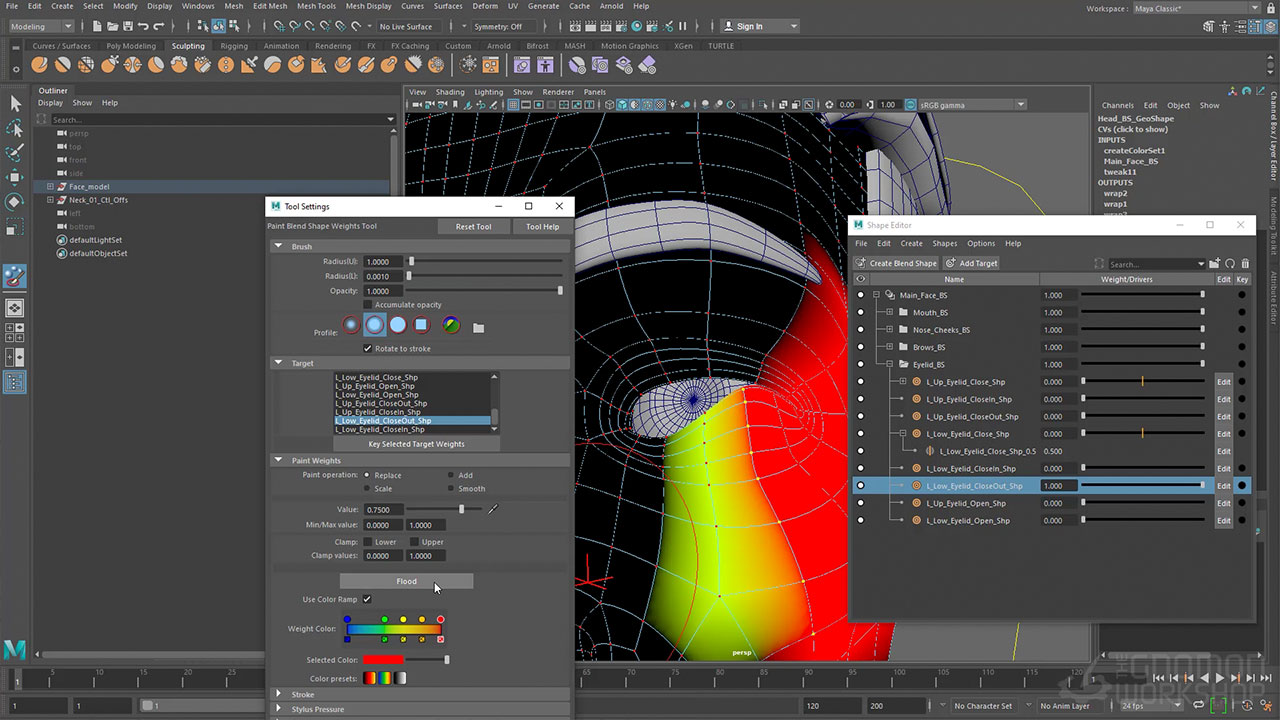Click the trash icon in Shape Editor

pyautogui.click(x=1244, y=263)
